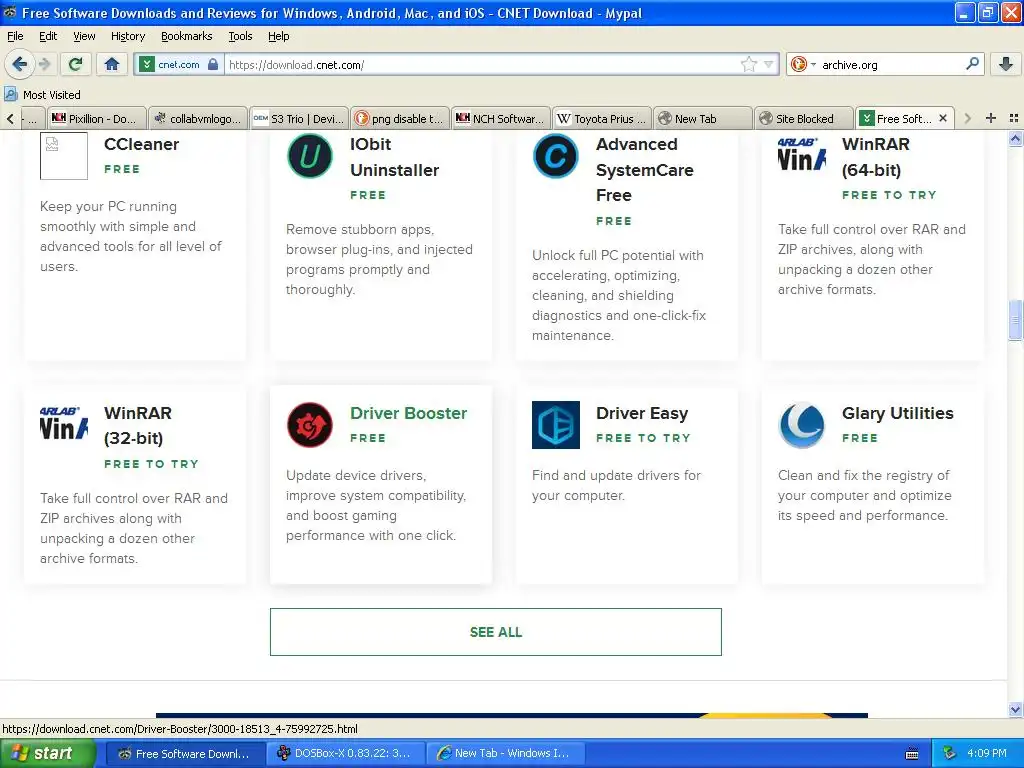This screenshot has height=768, width=1024.
Task: Open the URL history dropdown arrow
Action: [x=769, y=64]
